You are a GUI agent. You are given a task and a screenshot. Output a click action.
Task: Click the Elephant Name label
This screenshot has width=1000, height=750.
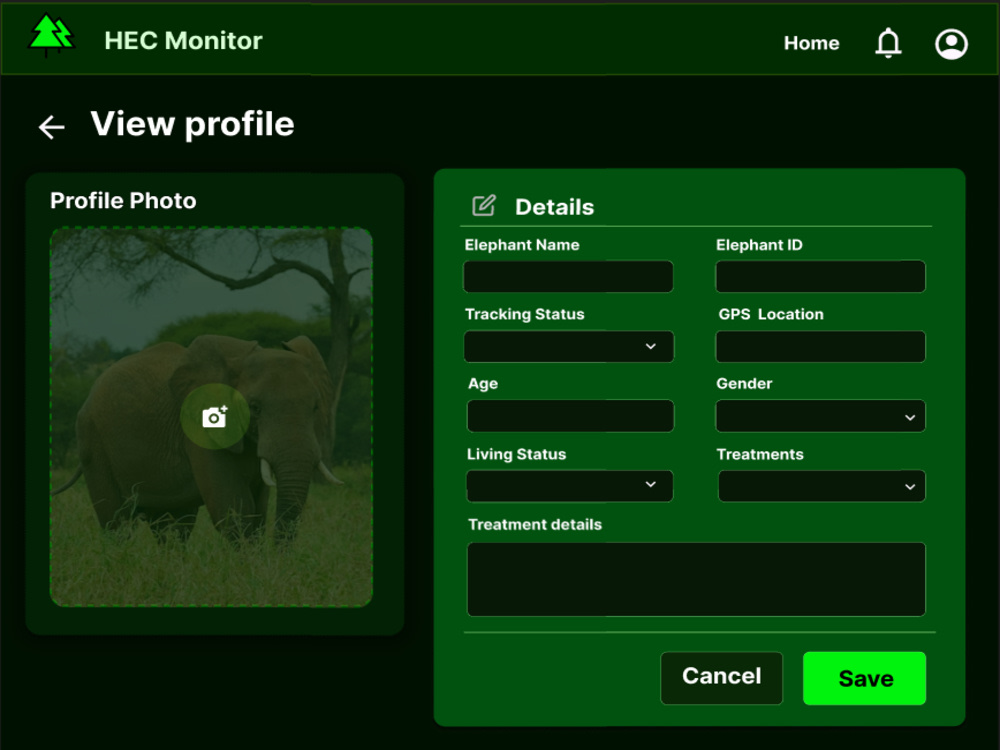522,245
